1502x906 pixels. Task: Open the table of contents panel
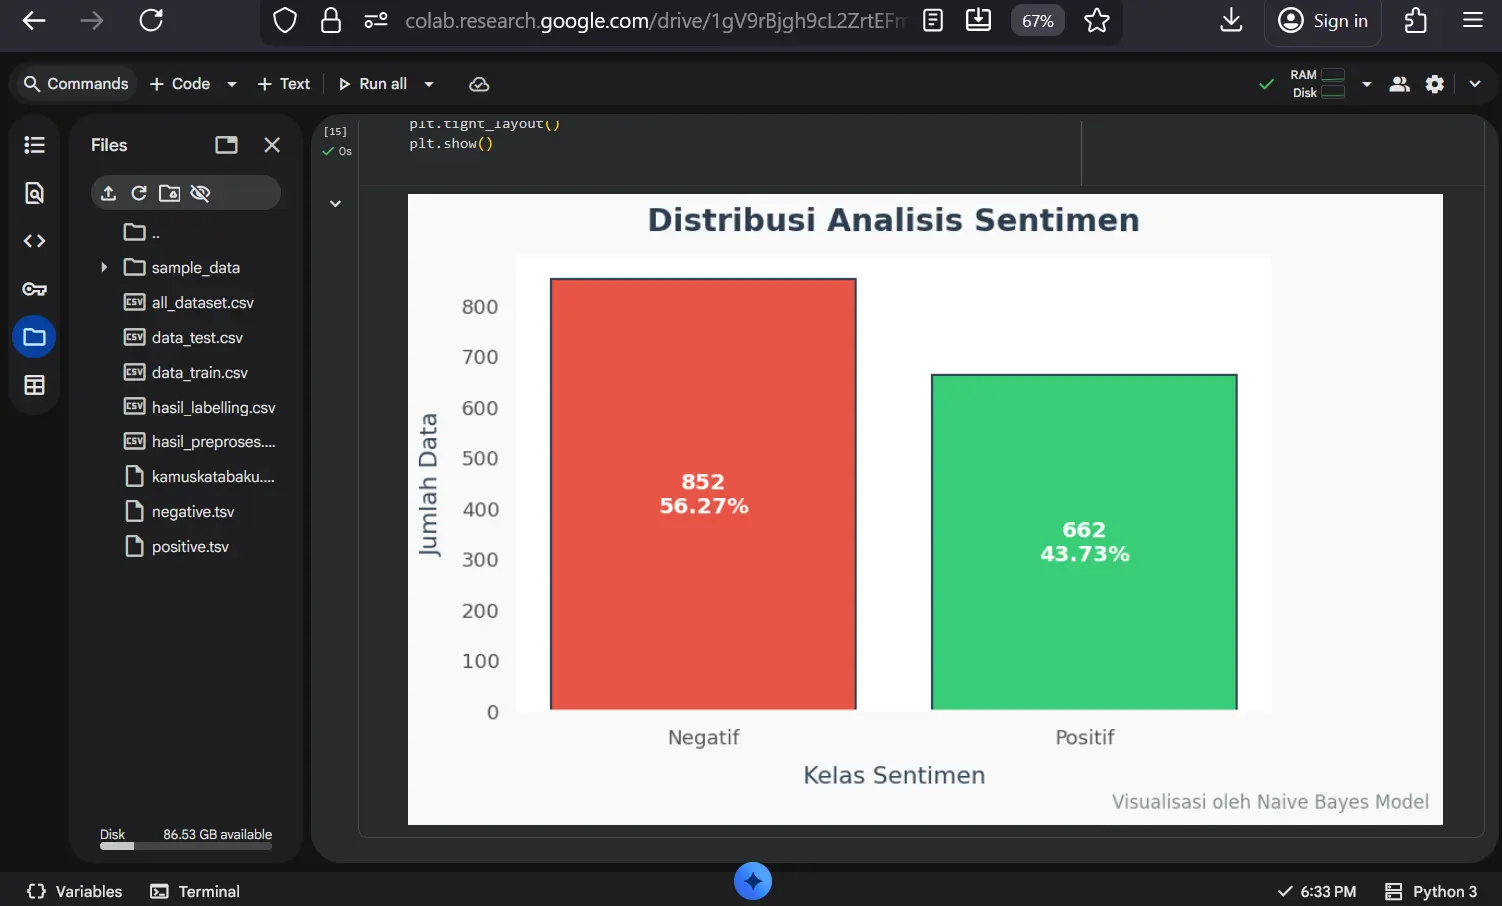click(34, 144)
